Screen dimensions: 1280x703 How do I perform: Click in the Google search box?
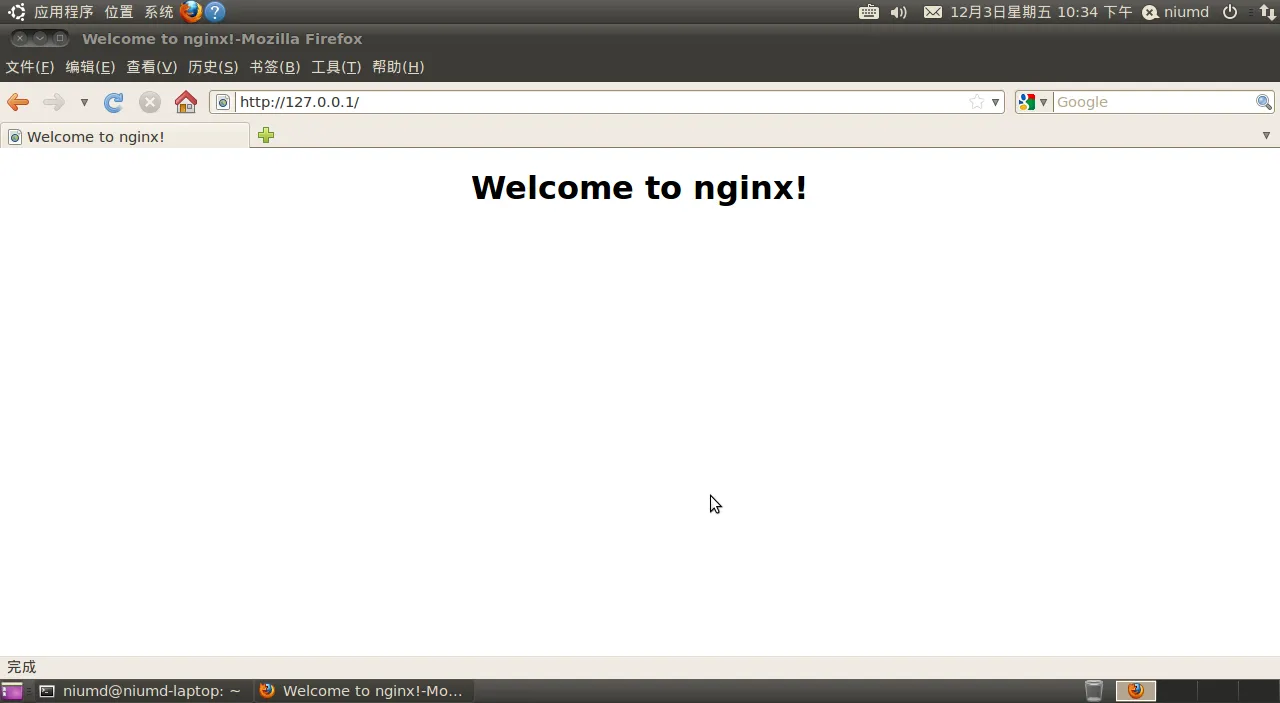point(1154,102)
